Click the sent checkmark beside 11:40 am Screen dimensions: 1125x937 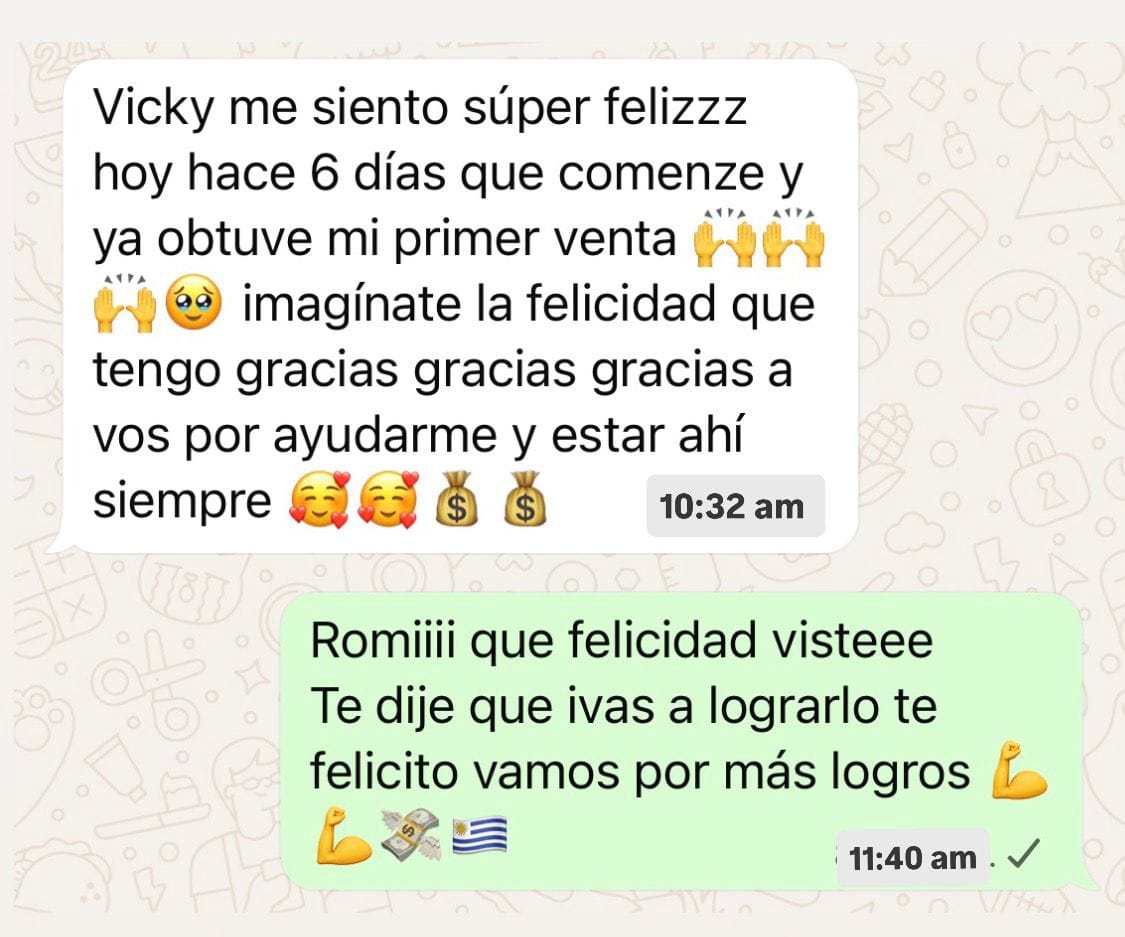click(x=1024, y=854)
